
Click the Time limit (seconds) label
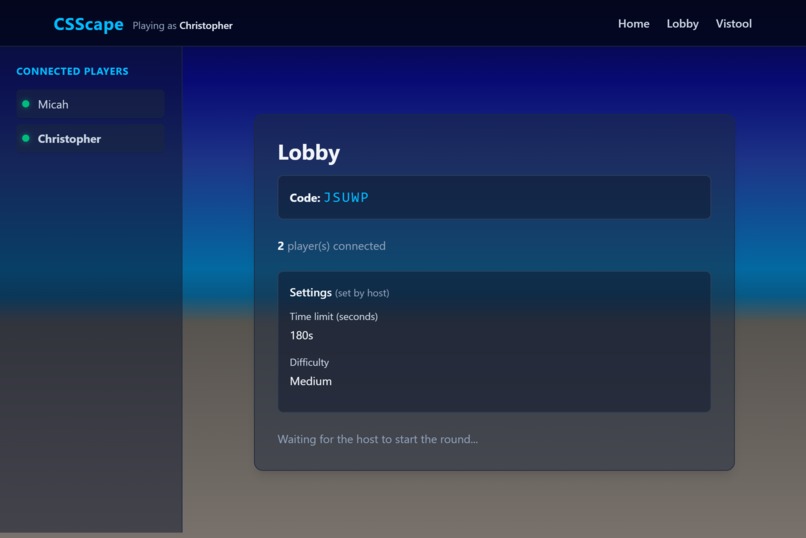pos(334,317)
